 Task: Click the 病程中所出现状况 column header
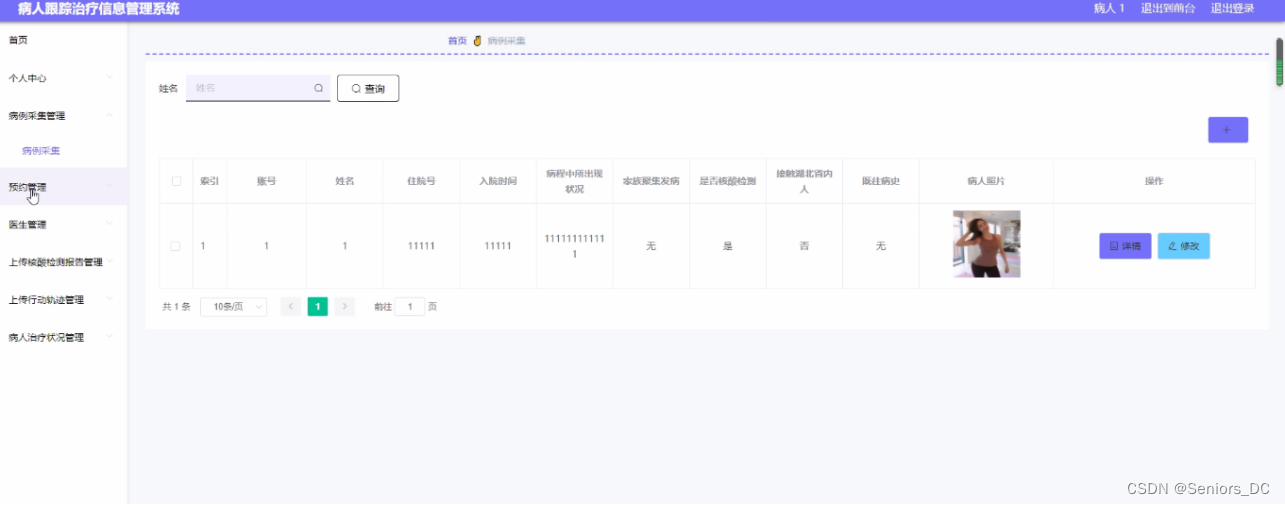tap(574, 181)
